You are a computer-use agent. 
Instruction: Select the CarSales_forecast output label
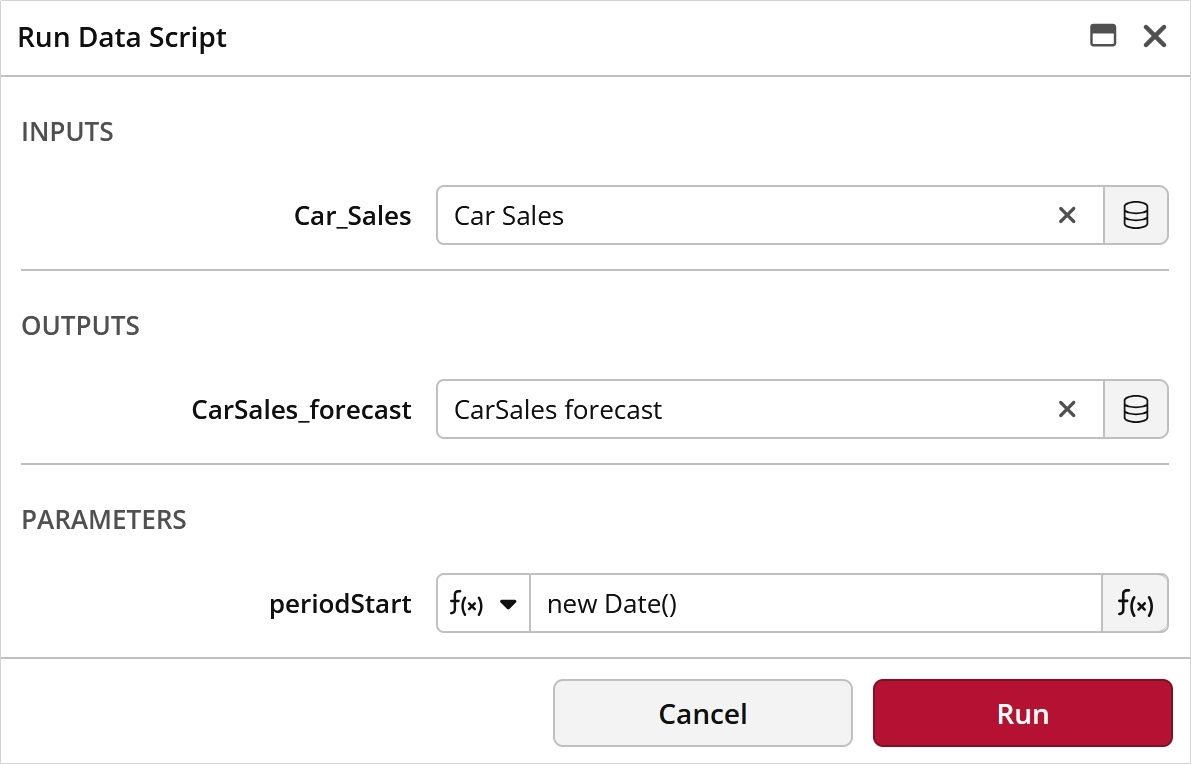tap(302, 410)
